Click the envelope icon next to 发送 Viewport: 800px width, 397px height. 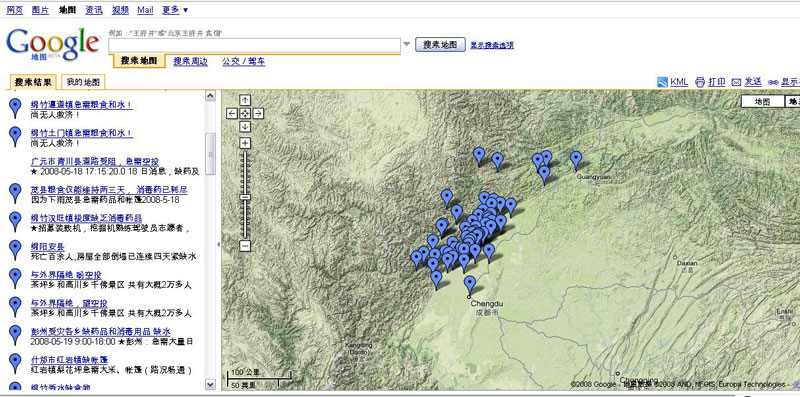tap(736, 82)
